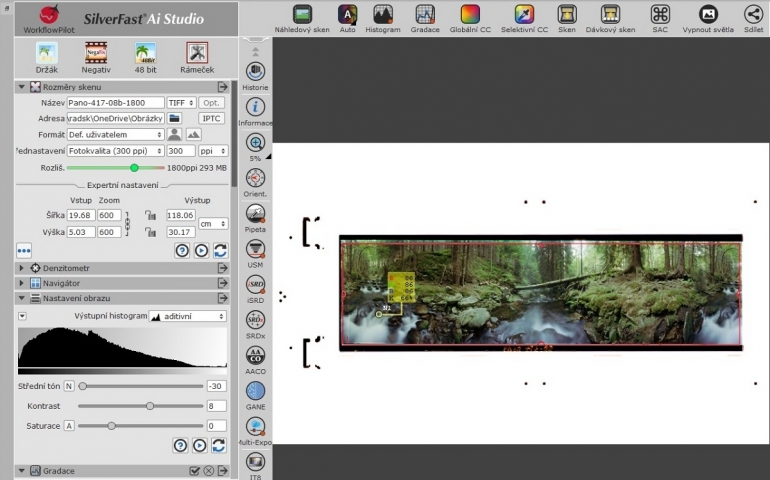Click Vypnout světla icon
Screen dimensions: 770x480
(708, 15)
